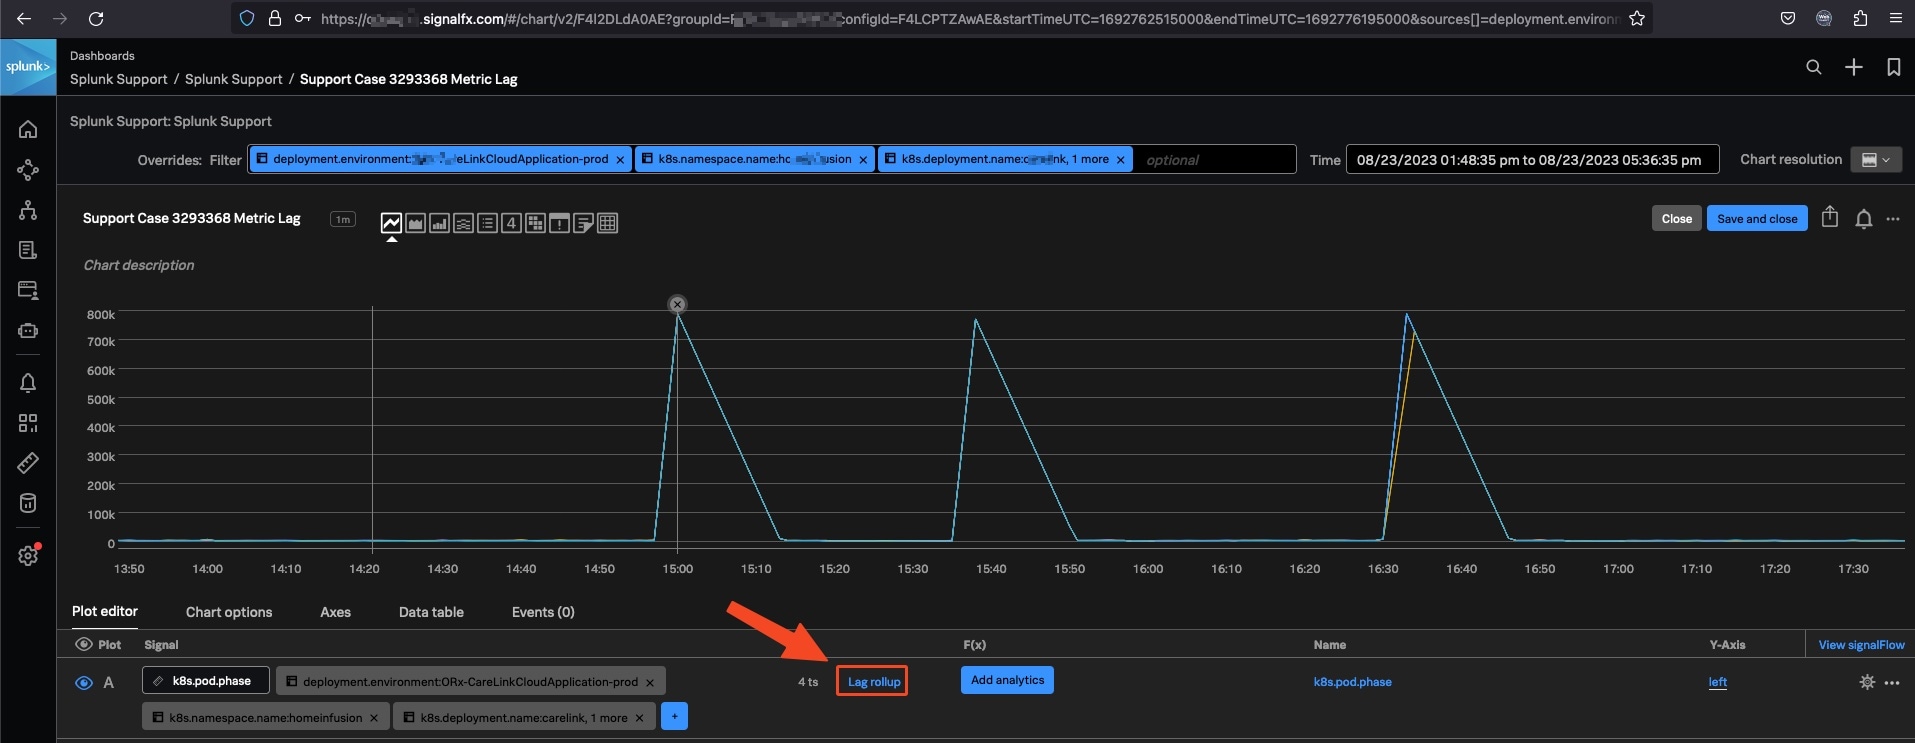Image resolution: width=1915 pixels, height=743 pixels.
Task: Switch to the Data table tab
Action: [431, 612]
